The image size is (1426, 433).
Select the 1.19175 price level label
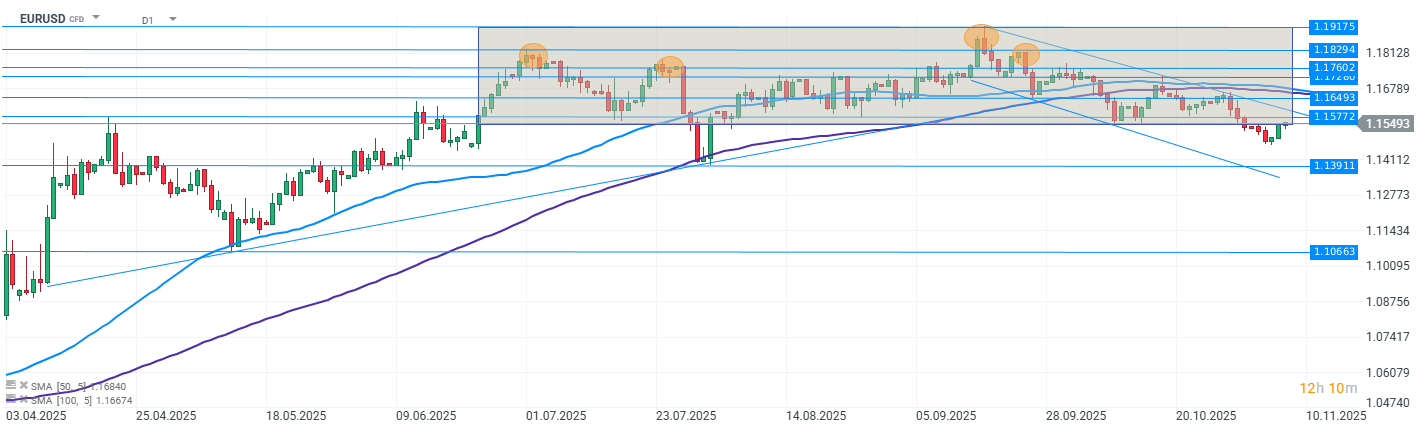(x=1334, y=28)
